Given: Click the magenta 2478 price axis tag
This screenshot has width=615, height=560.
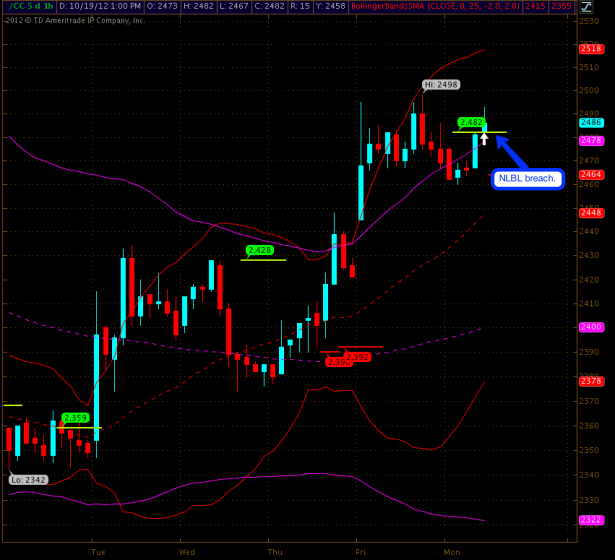Looking at the screenshot, I should (x=590, y=141).
